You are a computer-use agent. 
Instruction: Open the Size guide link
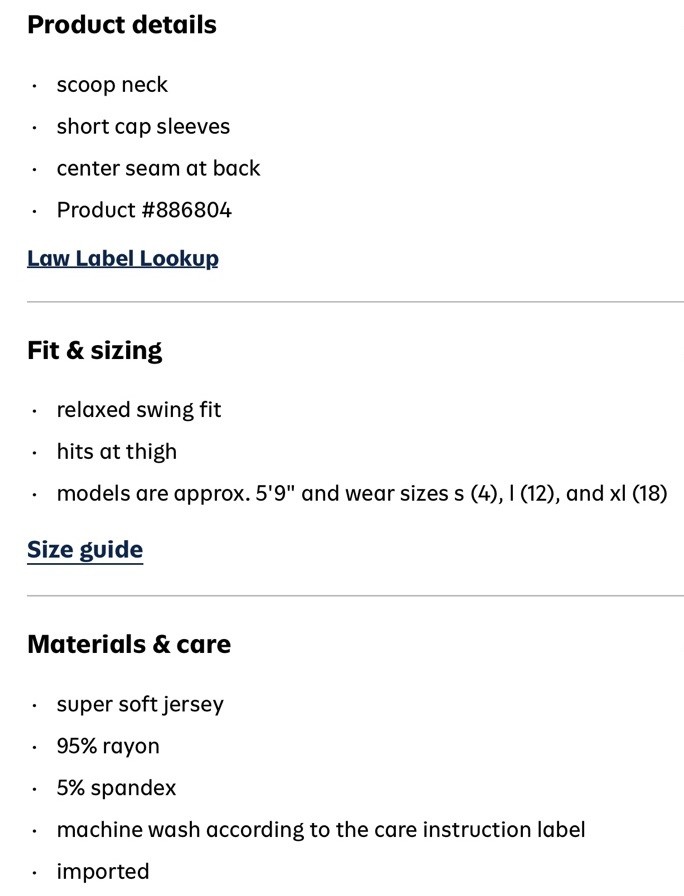click(85, 550)
